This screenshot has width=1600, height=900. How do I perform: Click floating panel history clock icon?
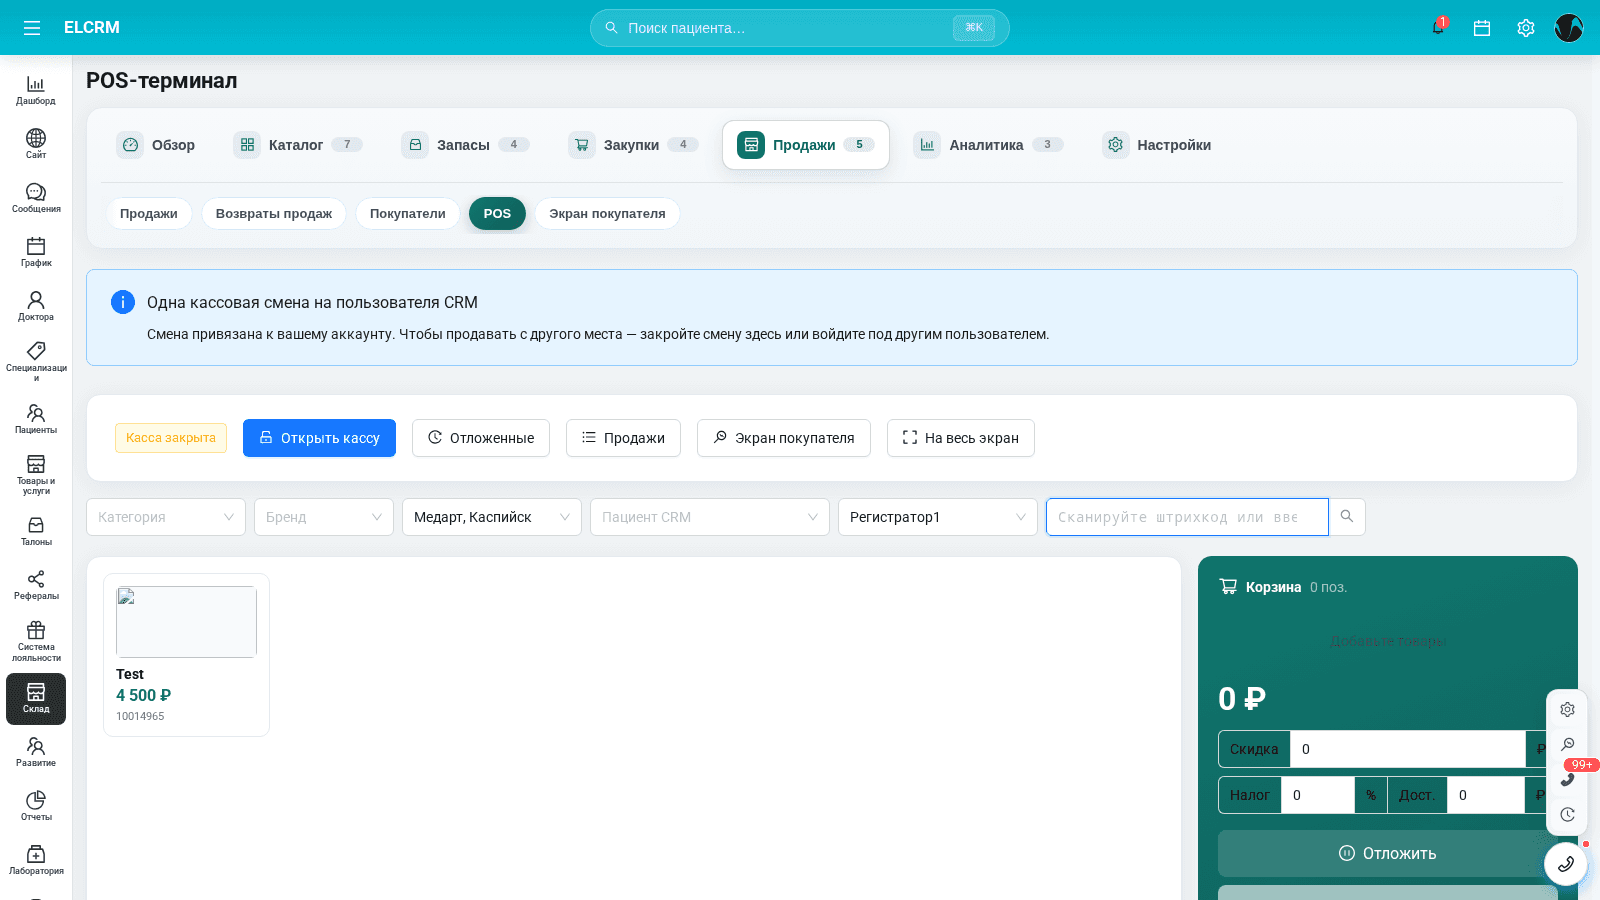1567,814
